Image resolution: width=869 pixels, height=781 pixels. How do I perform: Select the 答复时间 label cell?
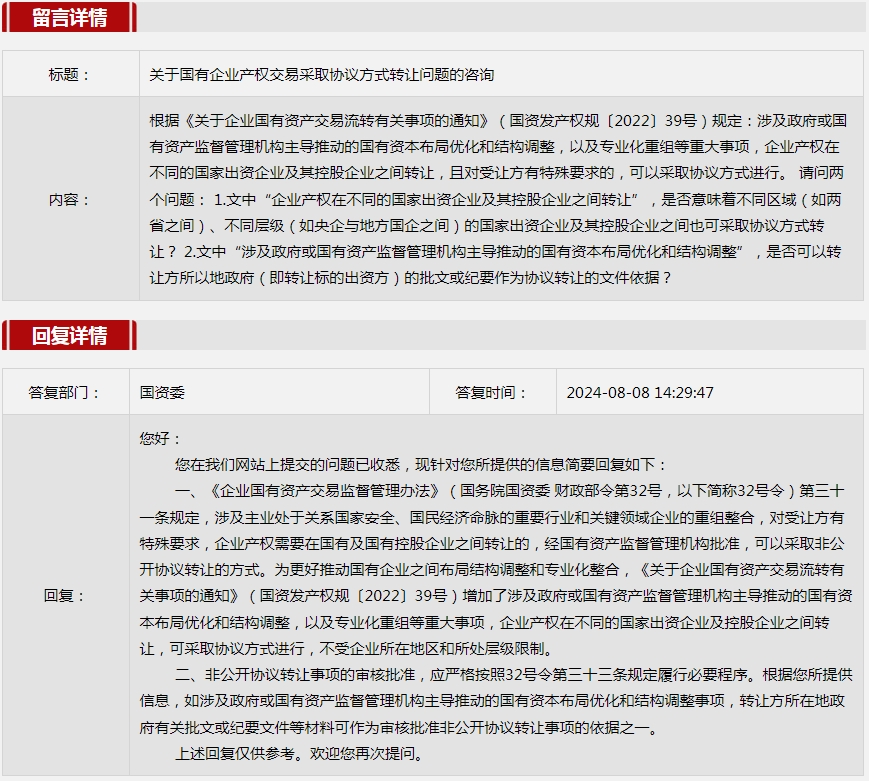(491, 392)
